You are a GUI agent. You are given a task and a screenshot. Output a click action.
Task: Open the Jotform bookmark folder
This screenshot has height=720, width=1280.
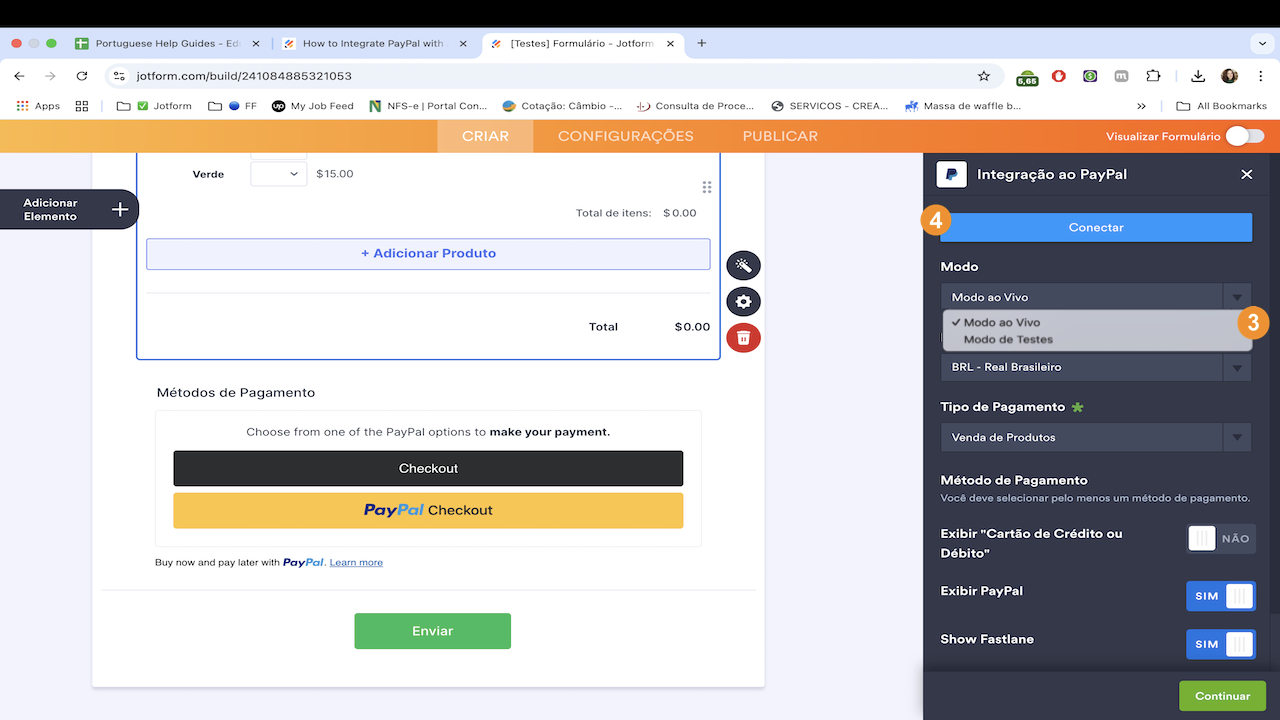point(154,106)
